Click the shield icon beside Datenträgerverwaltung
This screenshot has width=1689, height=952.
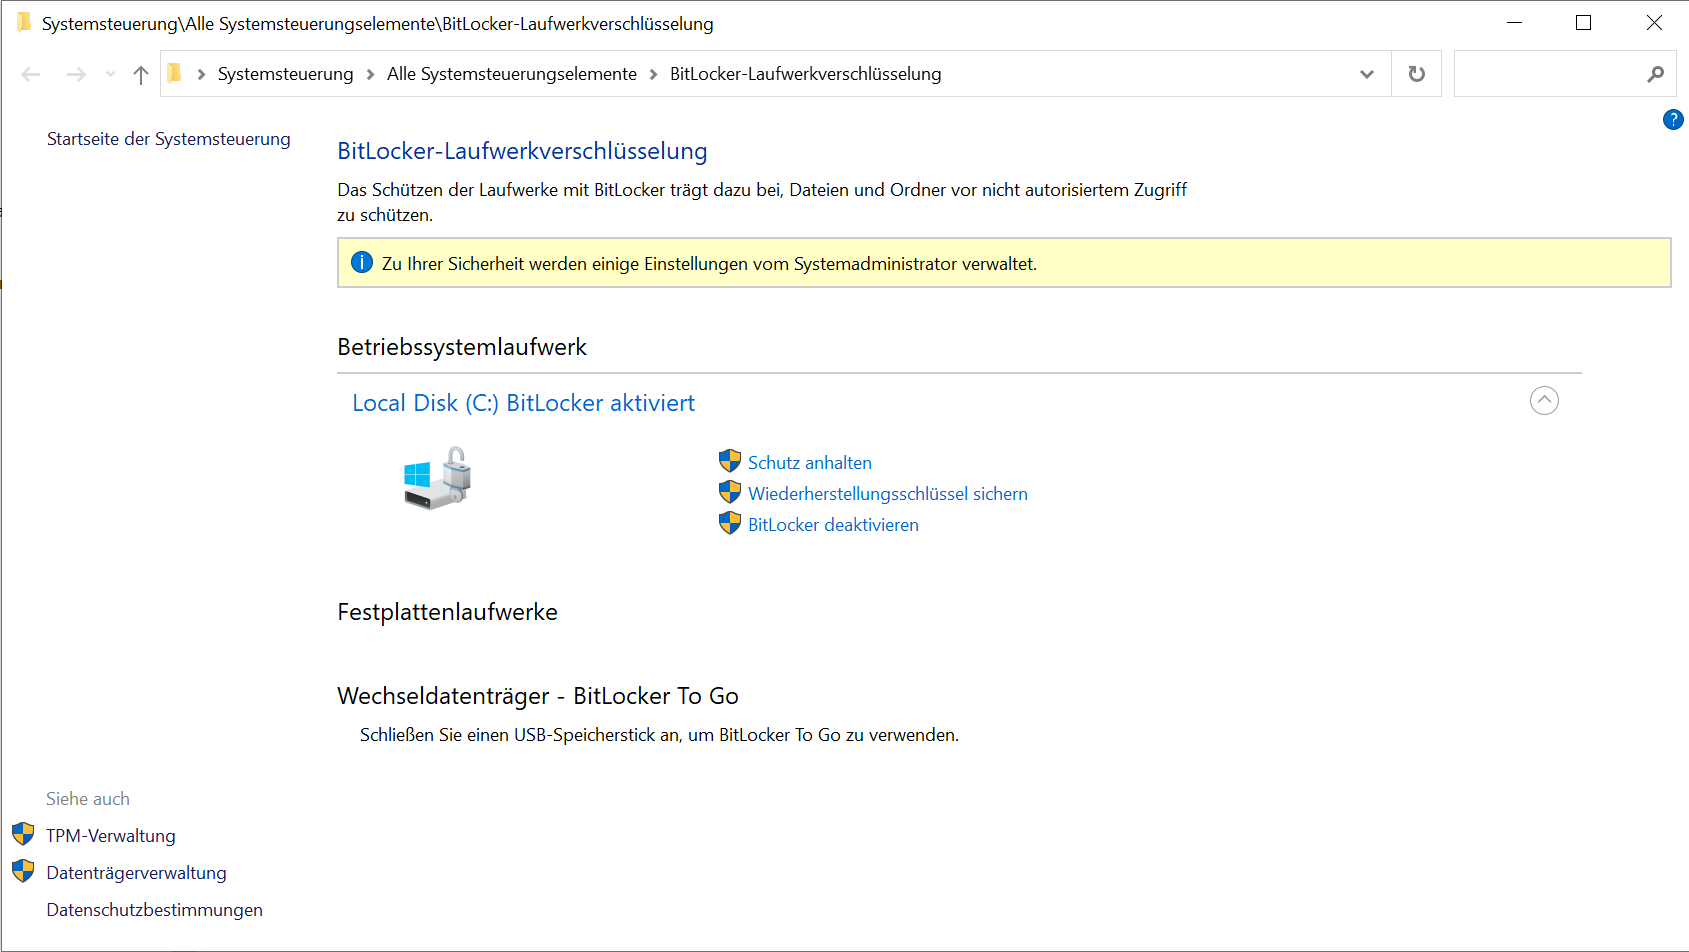(23, 871)
